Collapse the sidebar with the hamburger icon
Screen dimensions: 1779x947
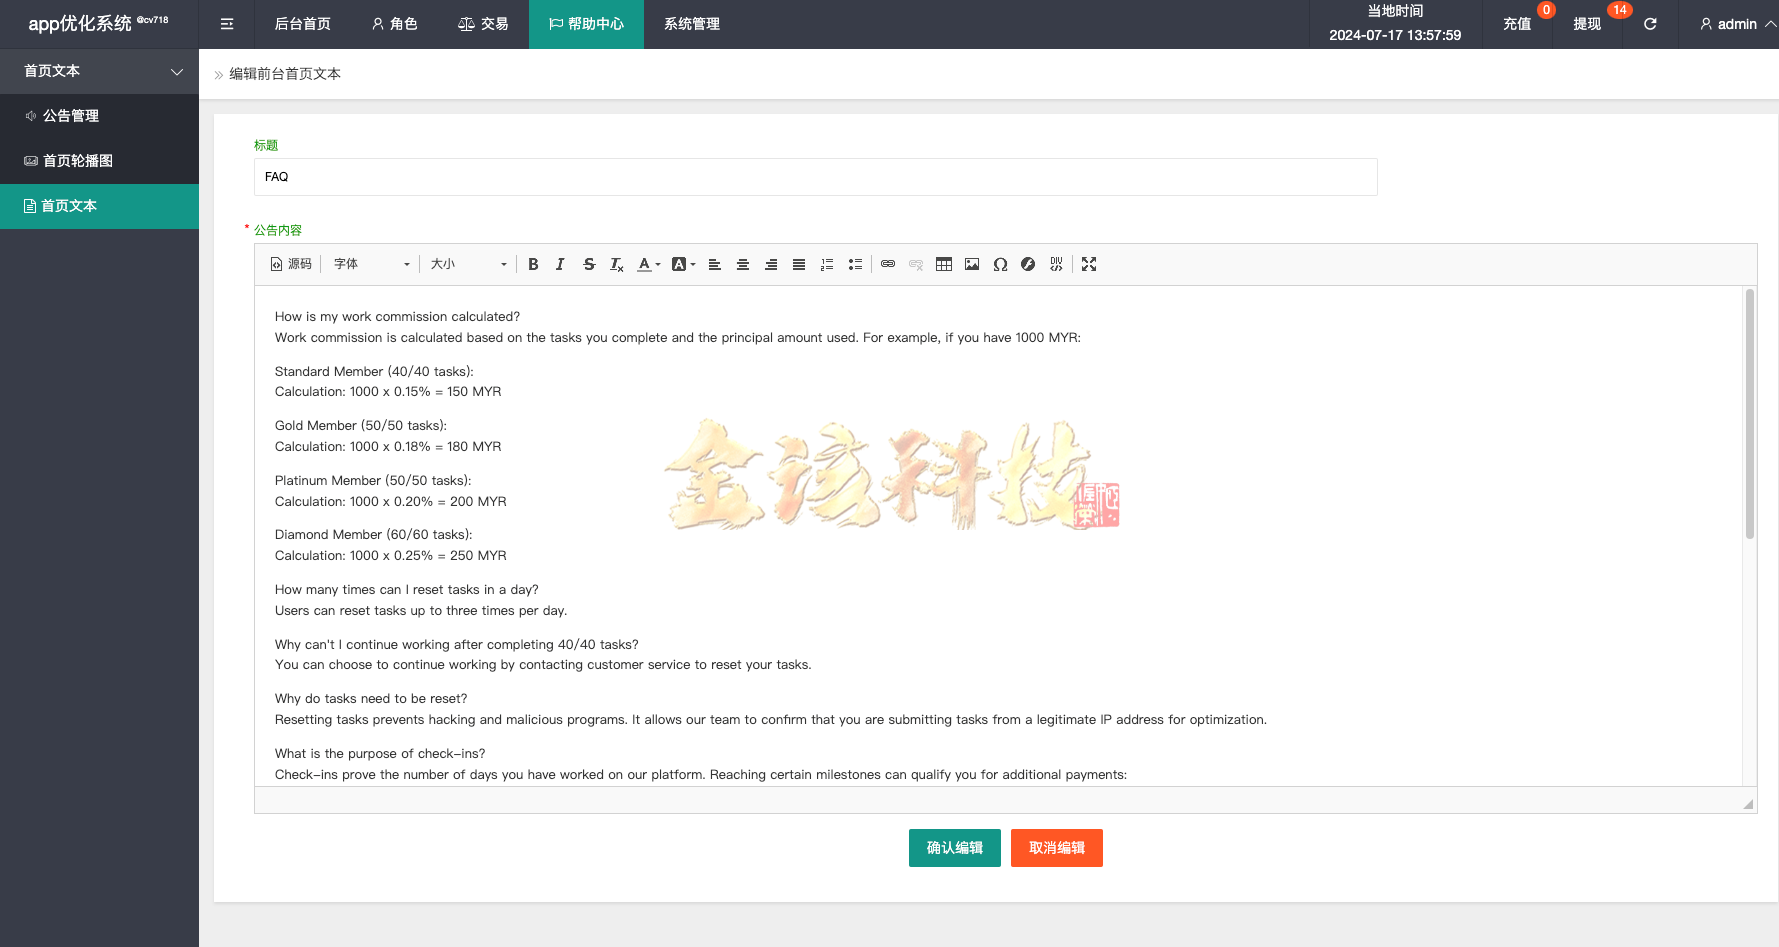[x=226, y=24]
